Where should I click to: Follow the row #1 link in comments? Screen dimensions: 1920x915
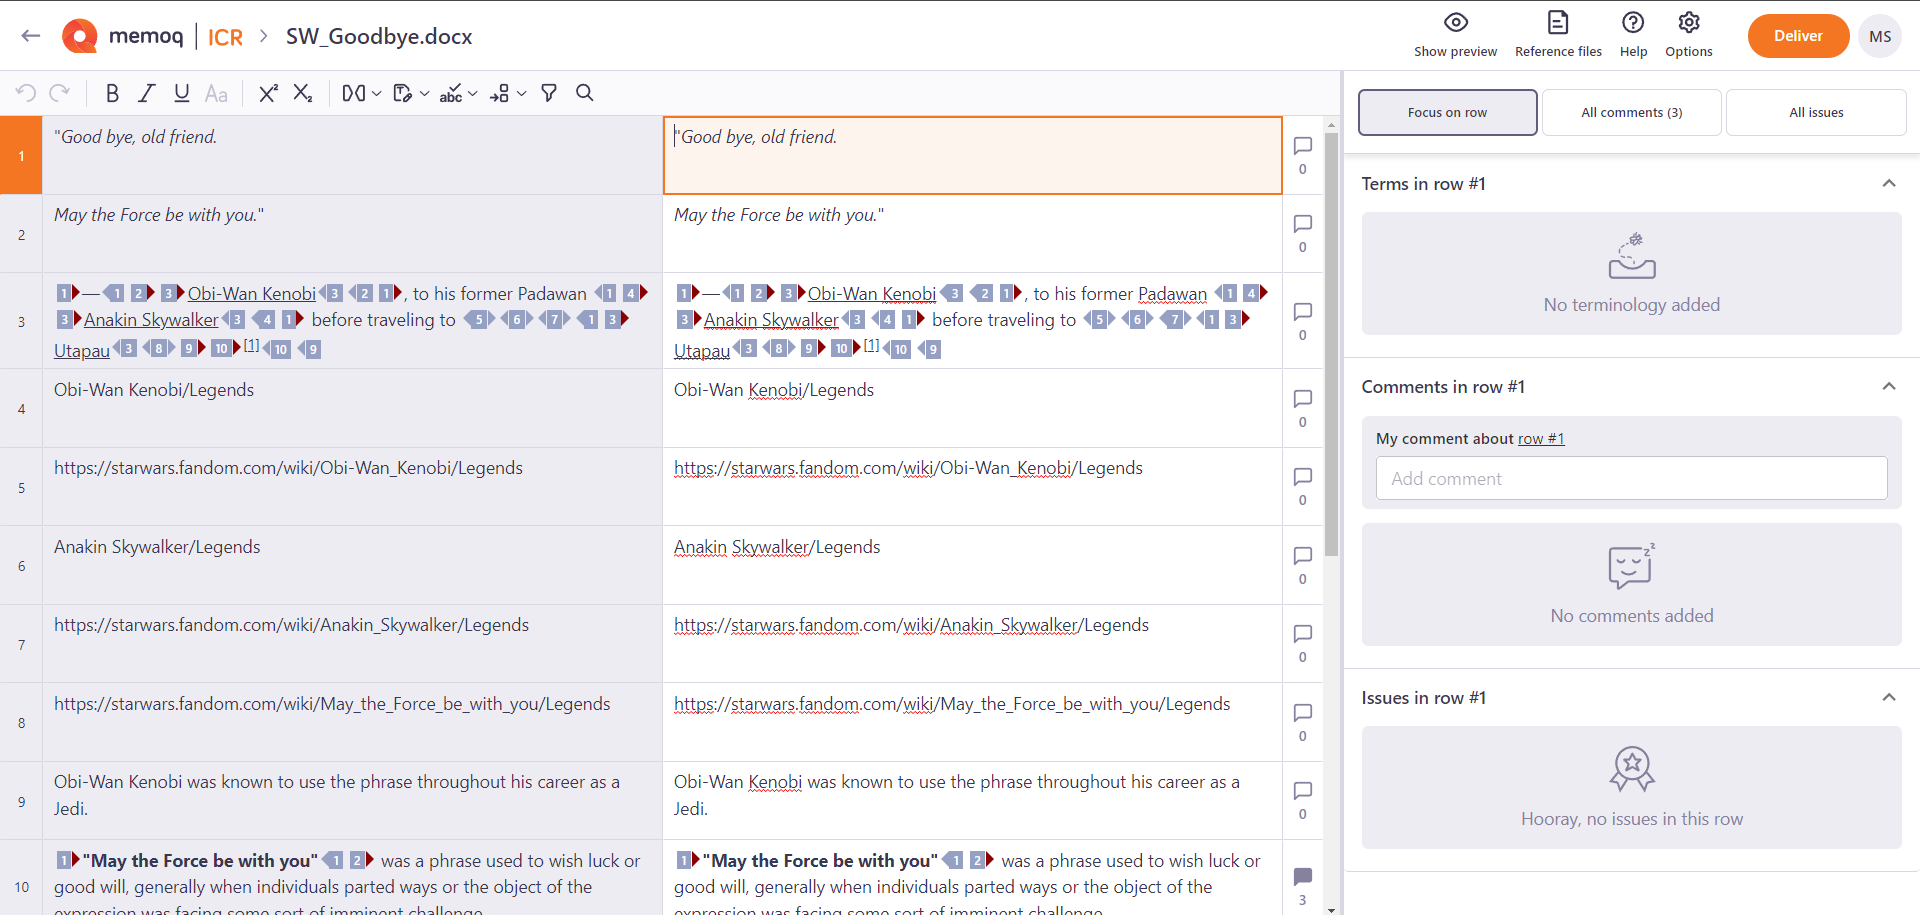click(x=1541, y=439)
